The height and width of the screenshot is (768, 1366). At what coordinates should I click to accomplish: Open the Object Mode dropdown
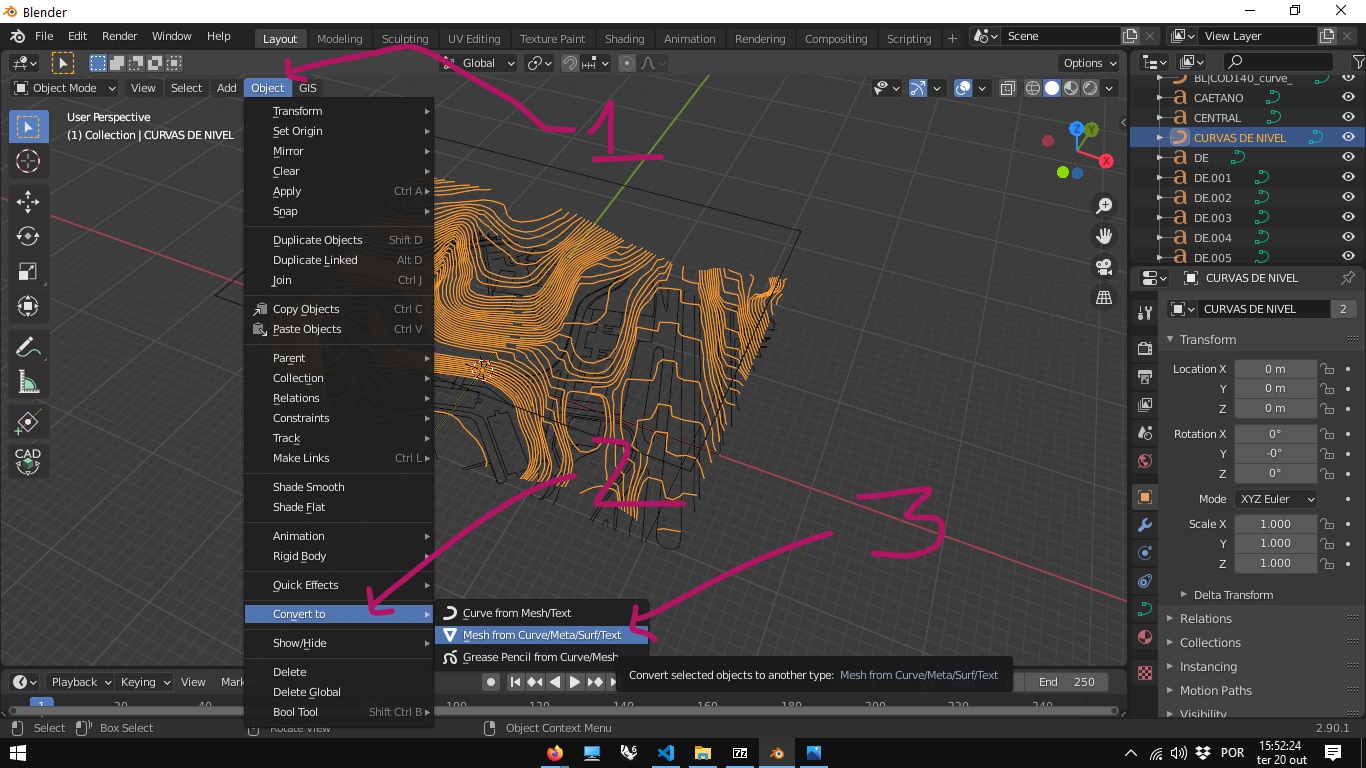click(65, 88)
